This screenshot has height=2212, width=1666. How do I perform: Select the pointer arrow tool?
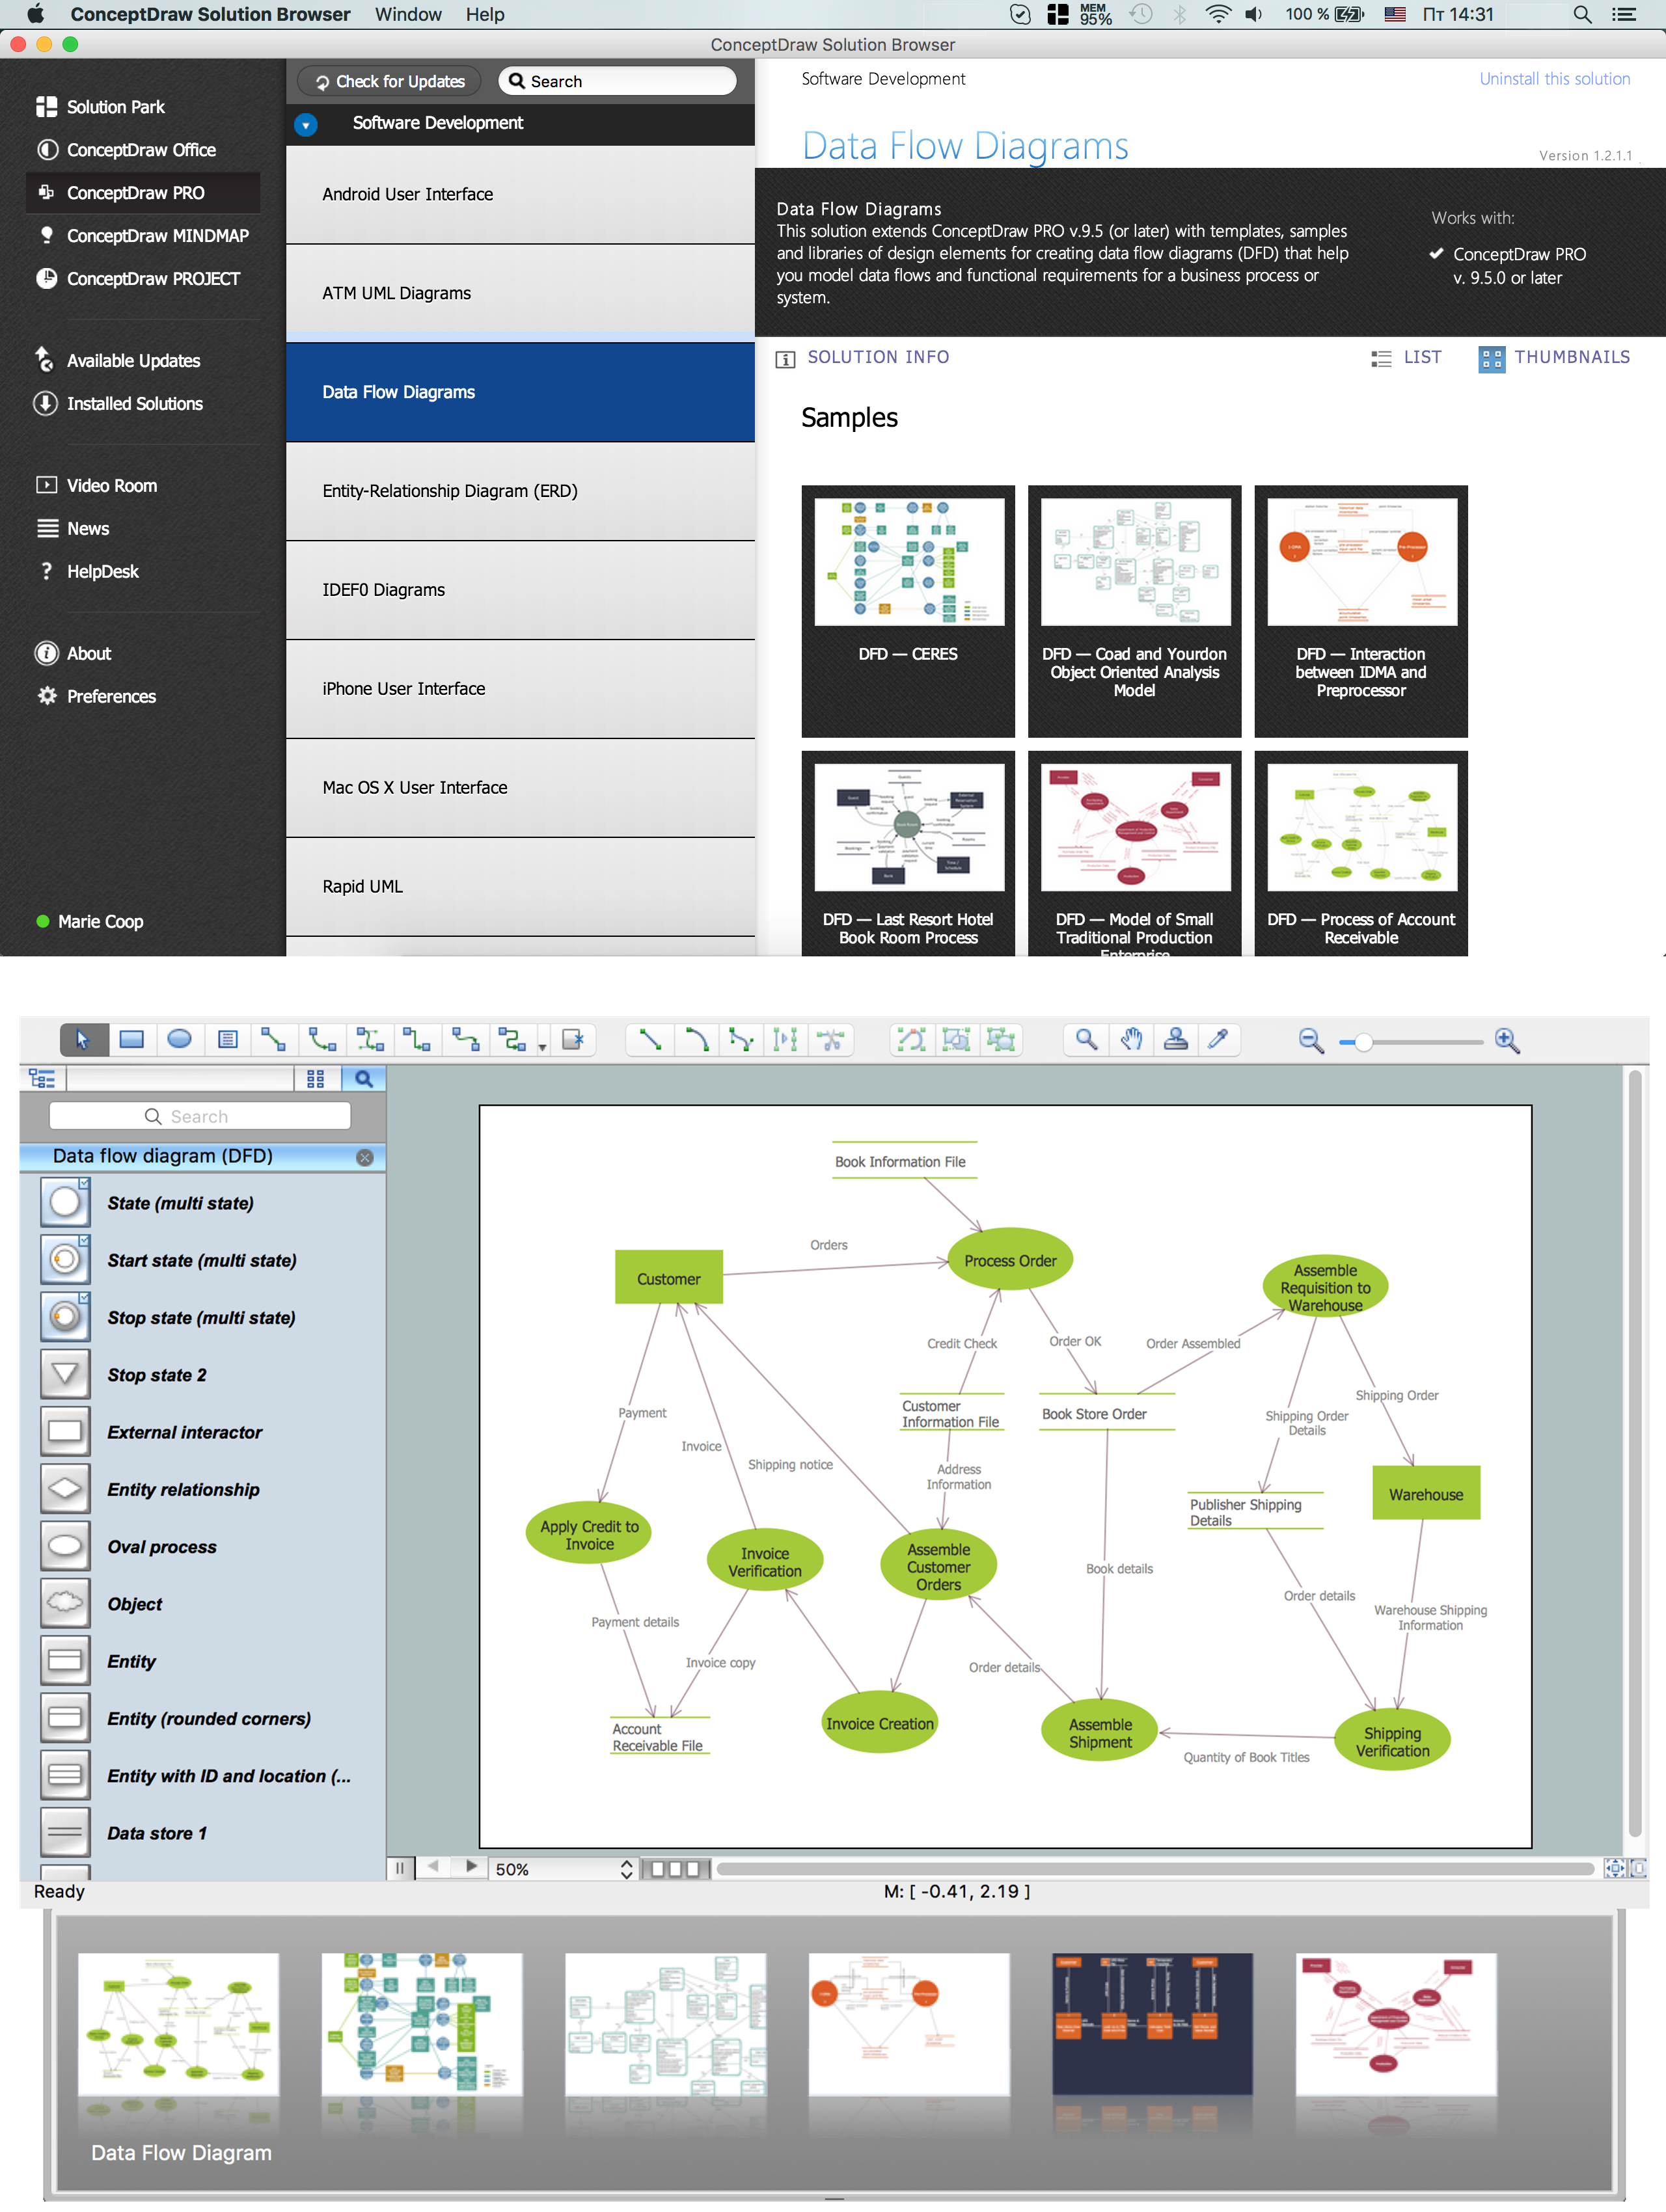[x=82, y=1040]
